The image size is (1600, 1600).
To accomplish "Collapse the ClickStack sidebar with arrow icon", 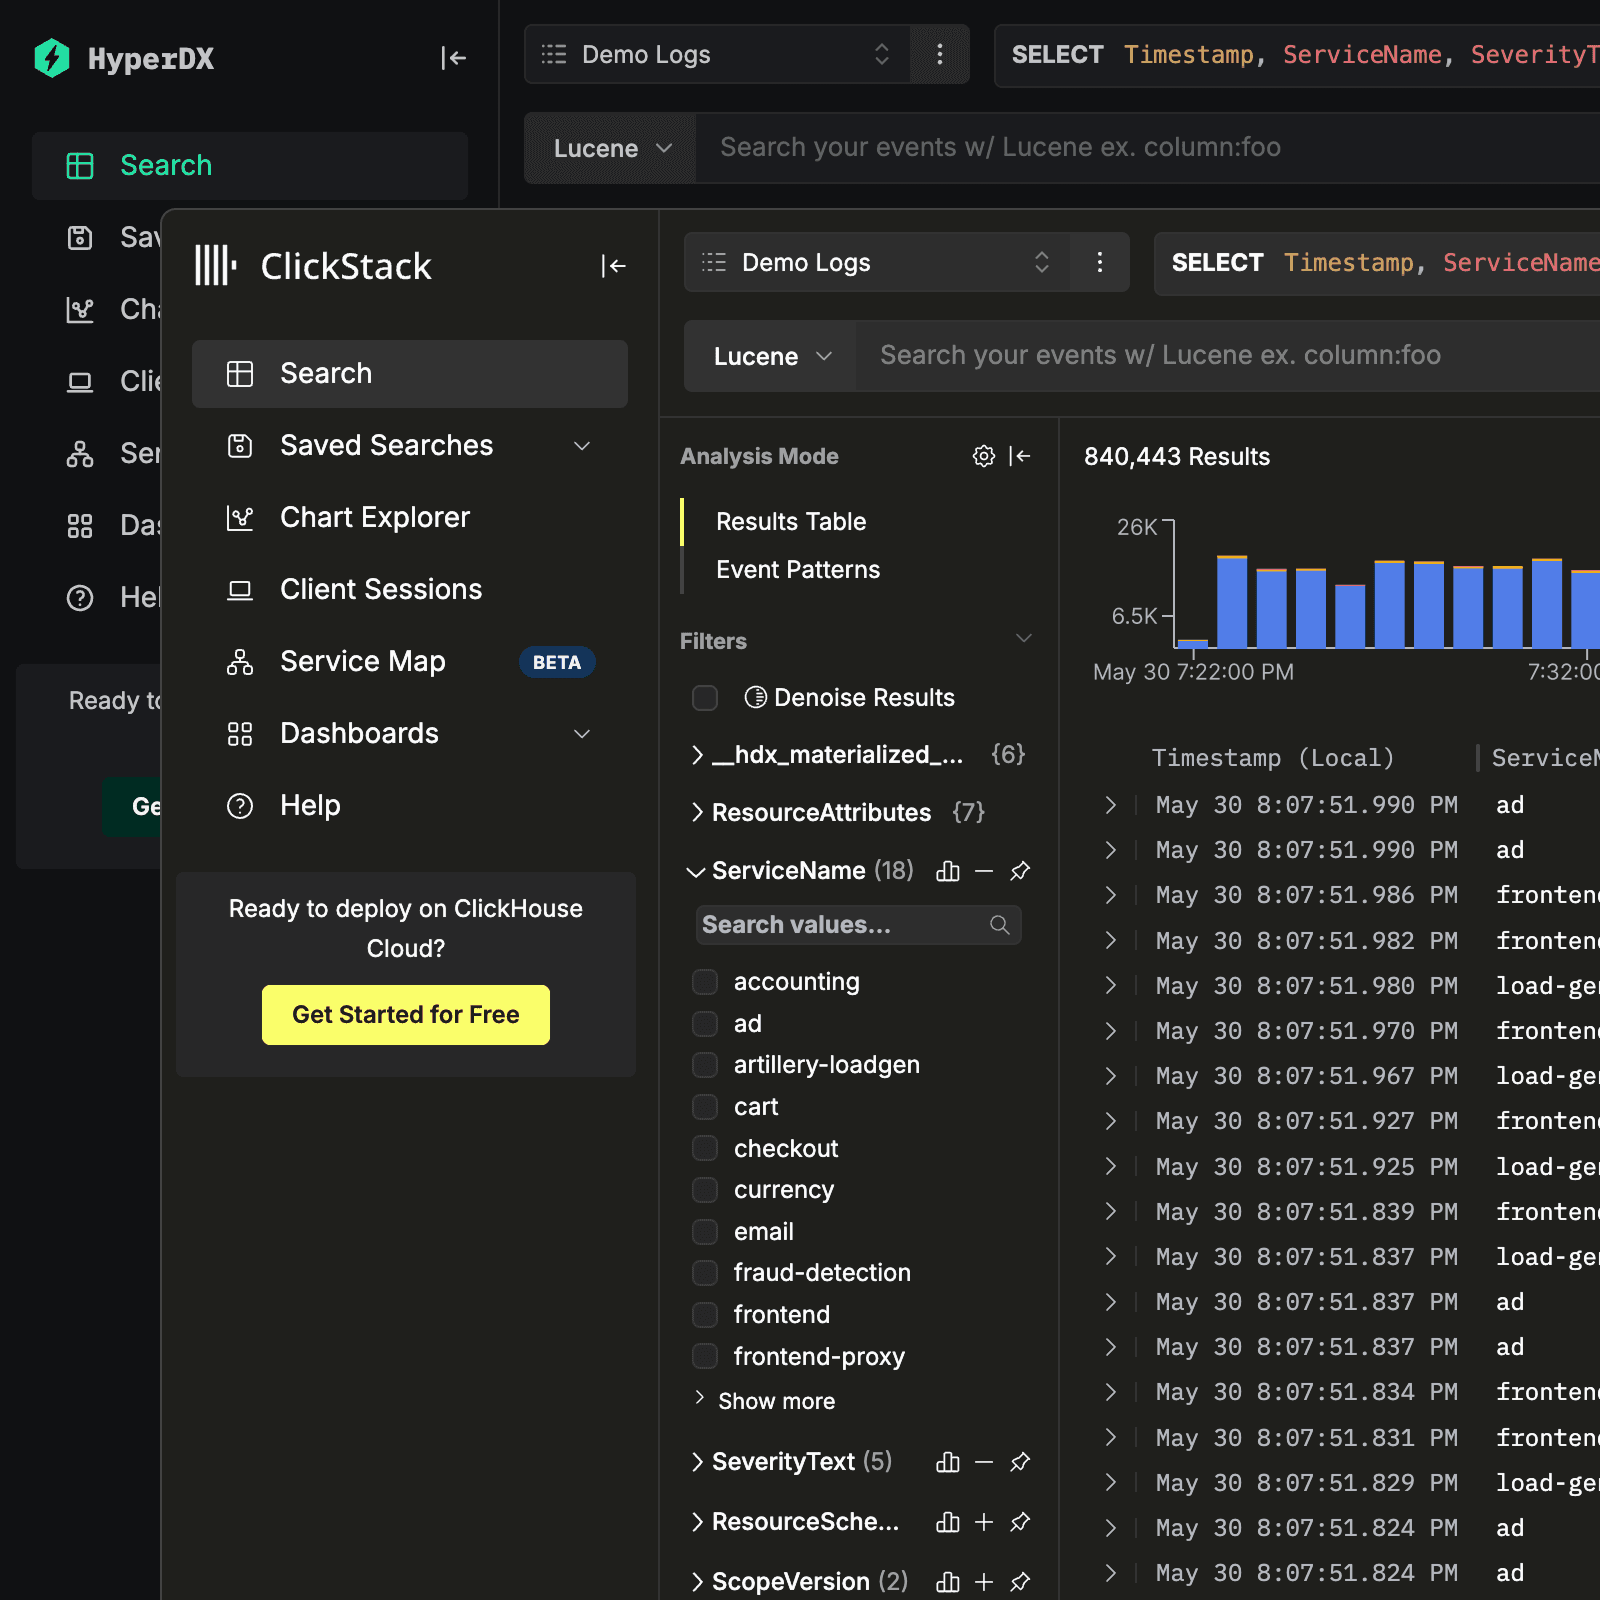I will click(613, 266).
